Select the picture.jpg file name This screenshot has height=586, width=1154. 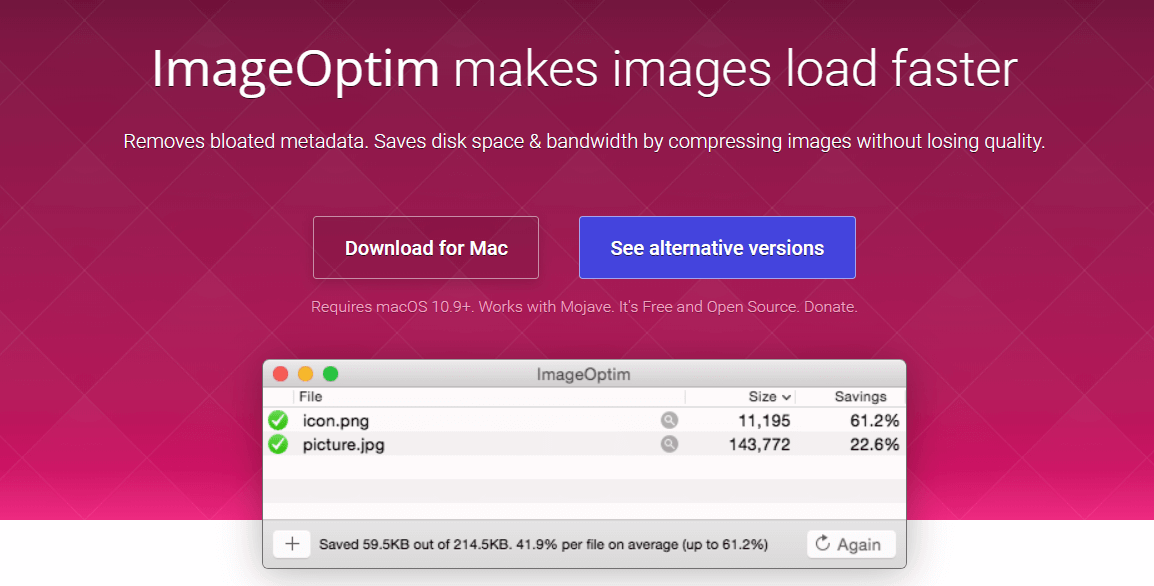tap(344, 445)
